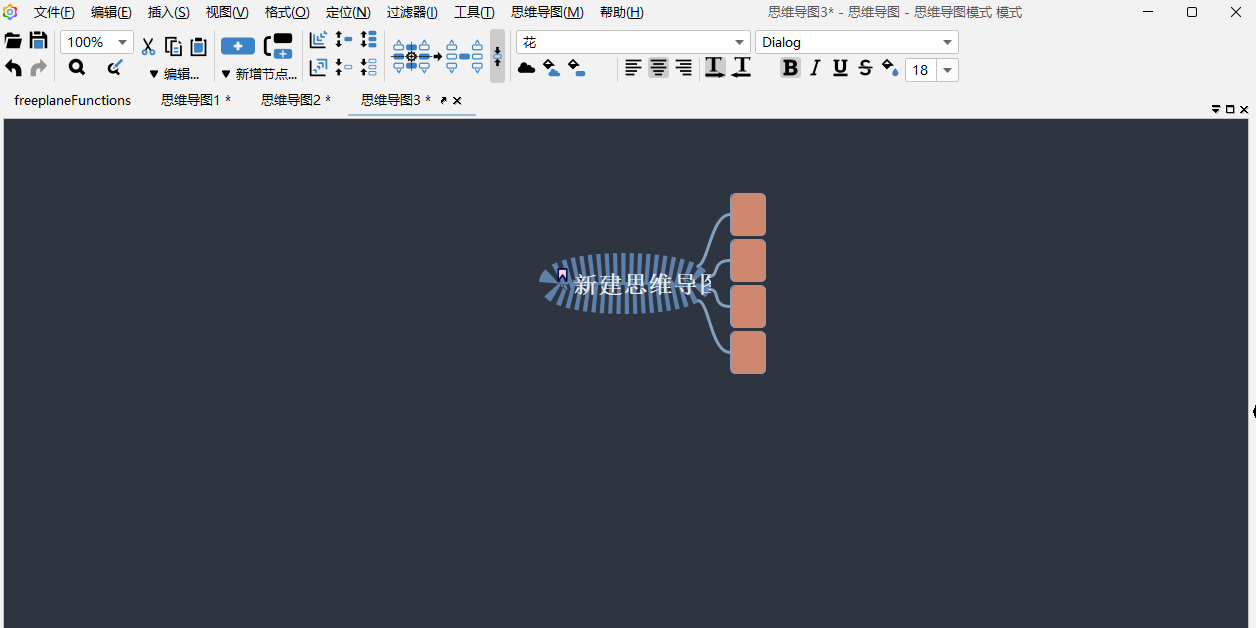1256x628 pixels.
Task: Select the 新建思维导图 root node
Action: (640, 284)
